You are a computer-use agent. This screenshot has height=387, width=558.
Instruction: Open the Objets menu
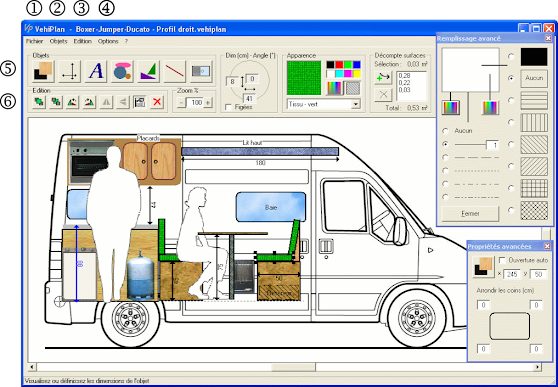pos(58,41)
